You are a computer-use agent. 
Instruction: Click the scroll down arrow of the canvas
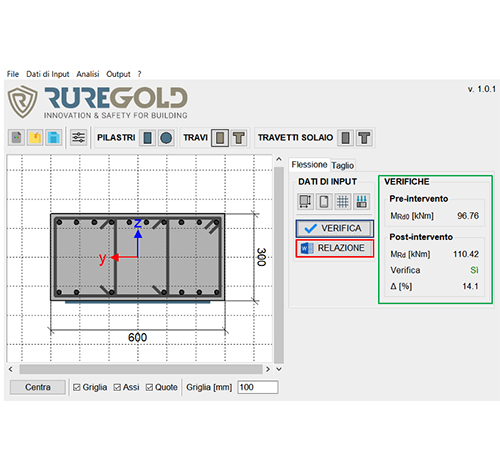(279, 369)
